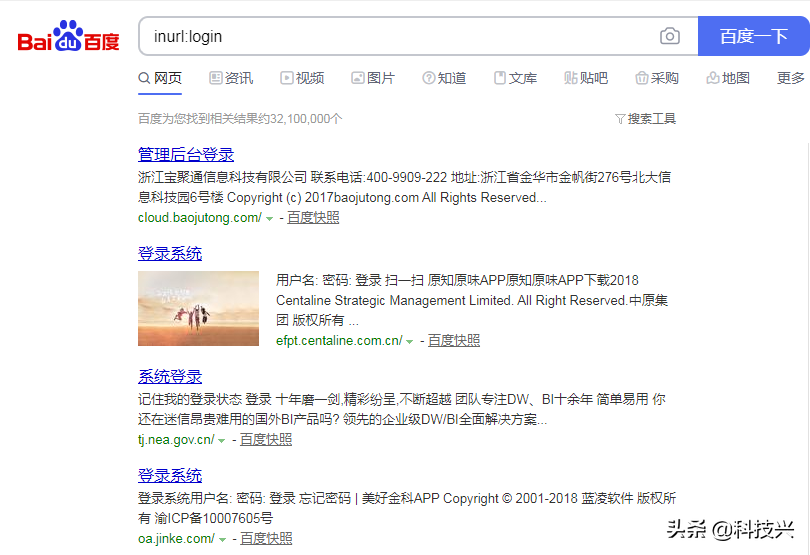Open the efpt.centaline.com.cn URL
Image resolution: width=810 pixels, height=555 pixels.
point(339,341)
